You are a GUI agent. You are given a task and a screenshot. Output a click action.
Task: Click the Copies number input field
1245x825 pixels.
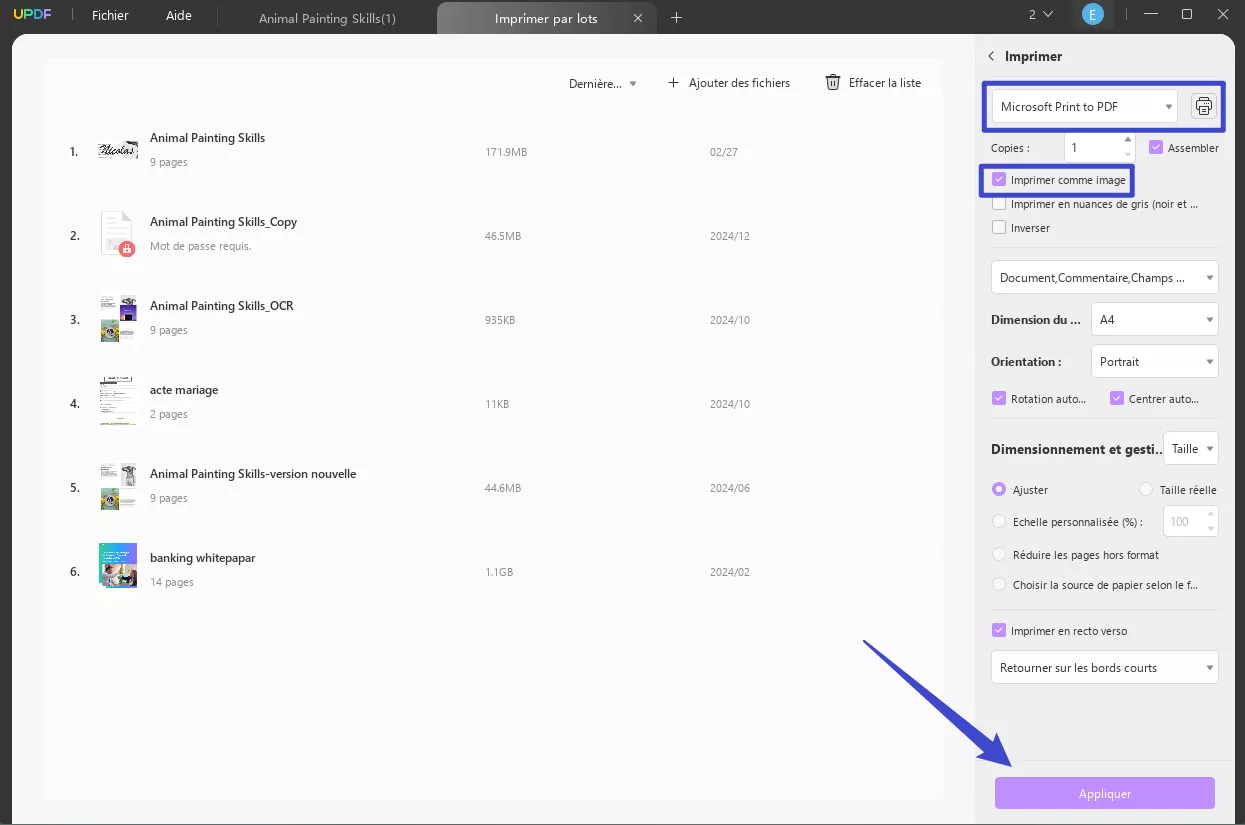tap(1094, 148)
